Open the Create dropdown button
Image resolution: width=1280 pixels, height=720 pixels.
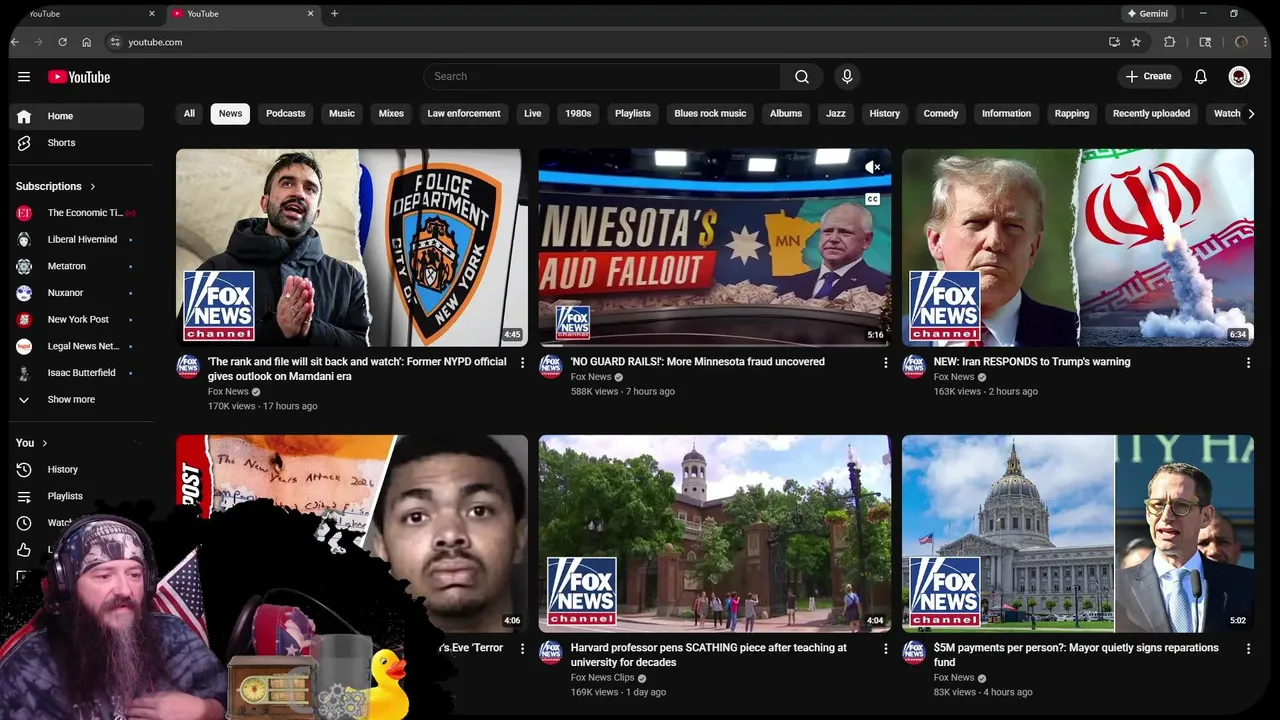(1148, 77)
